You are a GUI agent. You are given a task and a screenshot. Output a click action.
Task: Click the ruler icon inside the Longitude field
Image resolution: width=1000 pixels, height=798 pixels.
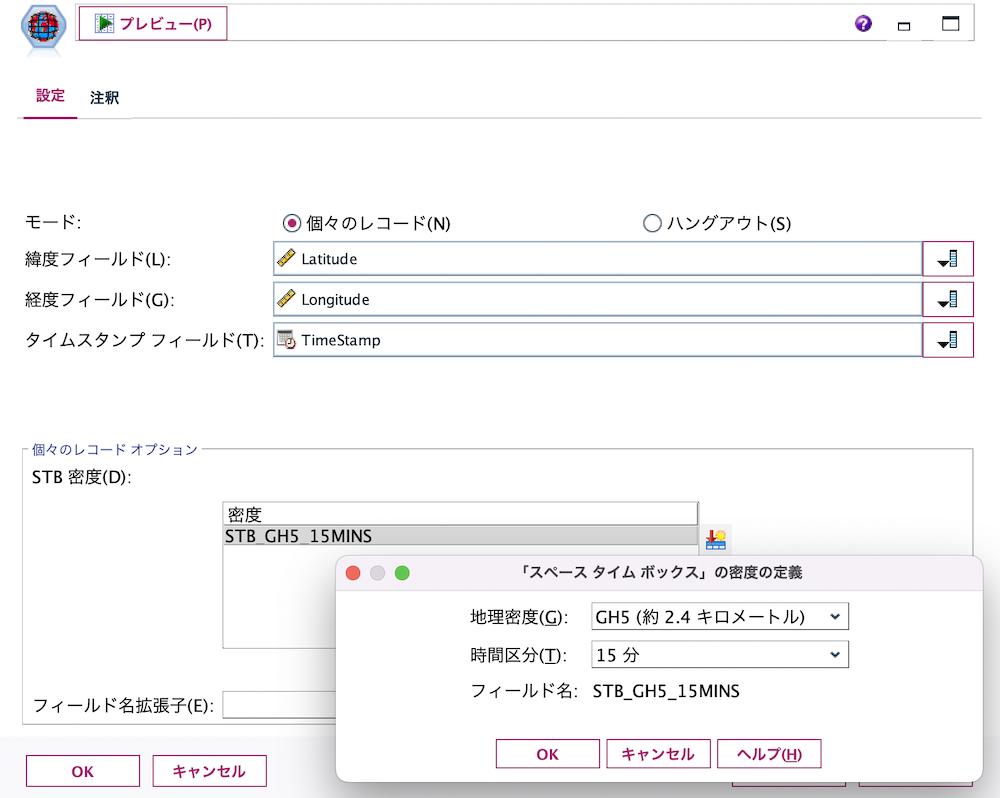[x=285, y=299]
